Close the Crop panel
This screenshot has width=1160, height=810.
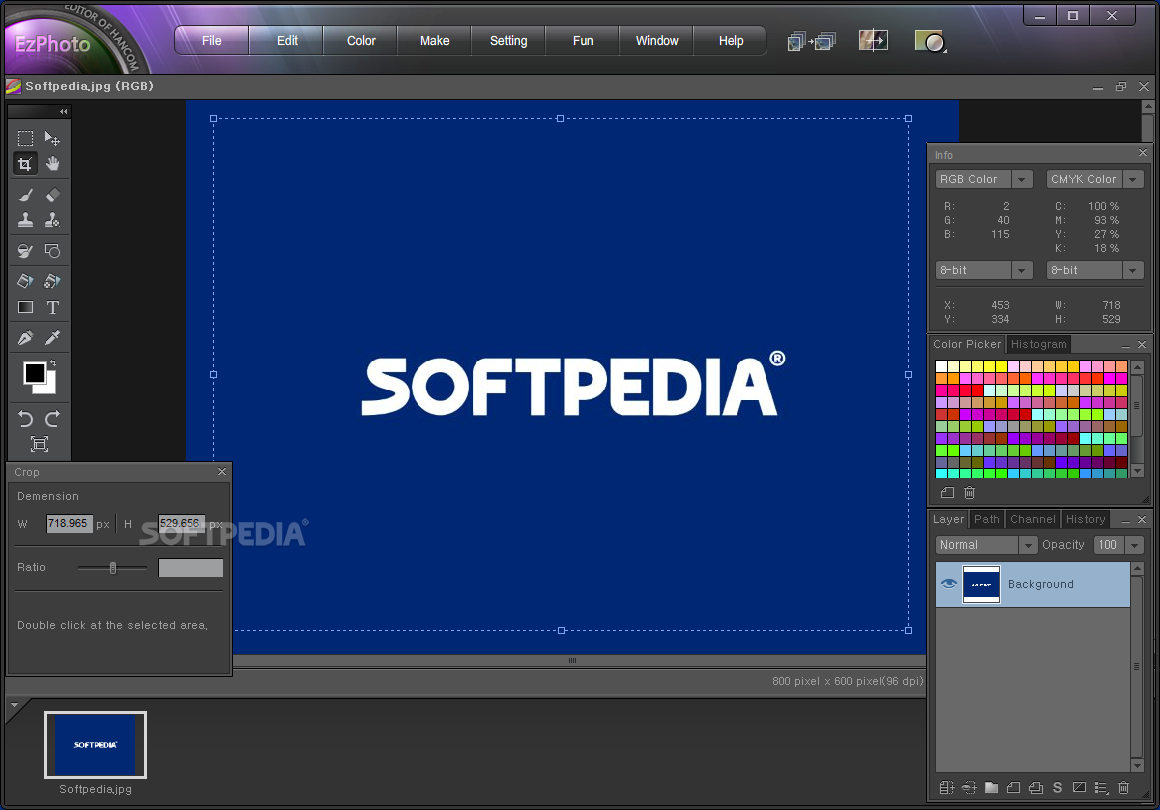point(222,471)
